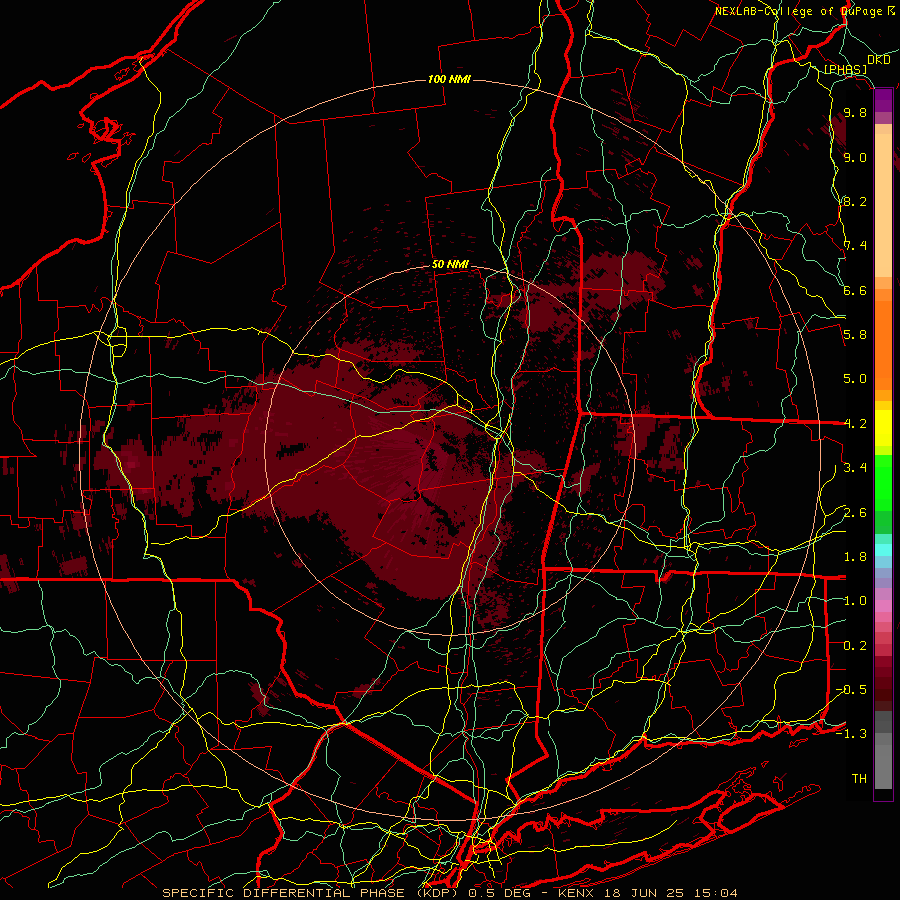Click the orange legend color band

click(883, 345)
